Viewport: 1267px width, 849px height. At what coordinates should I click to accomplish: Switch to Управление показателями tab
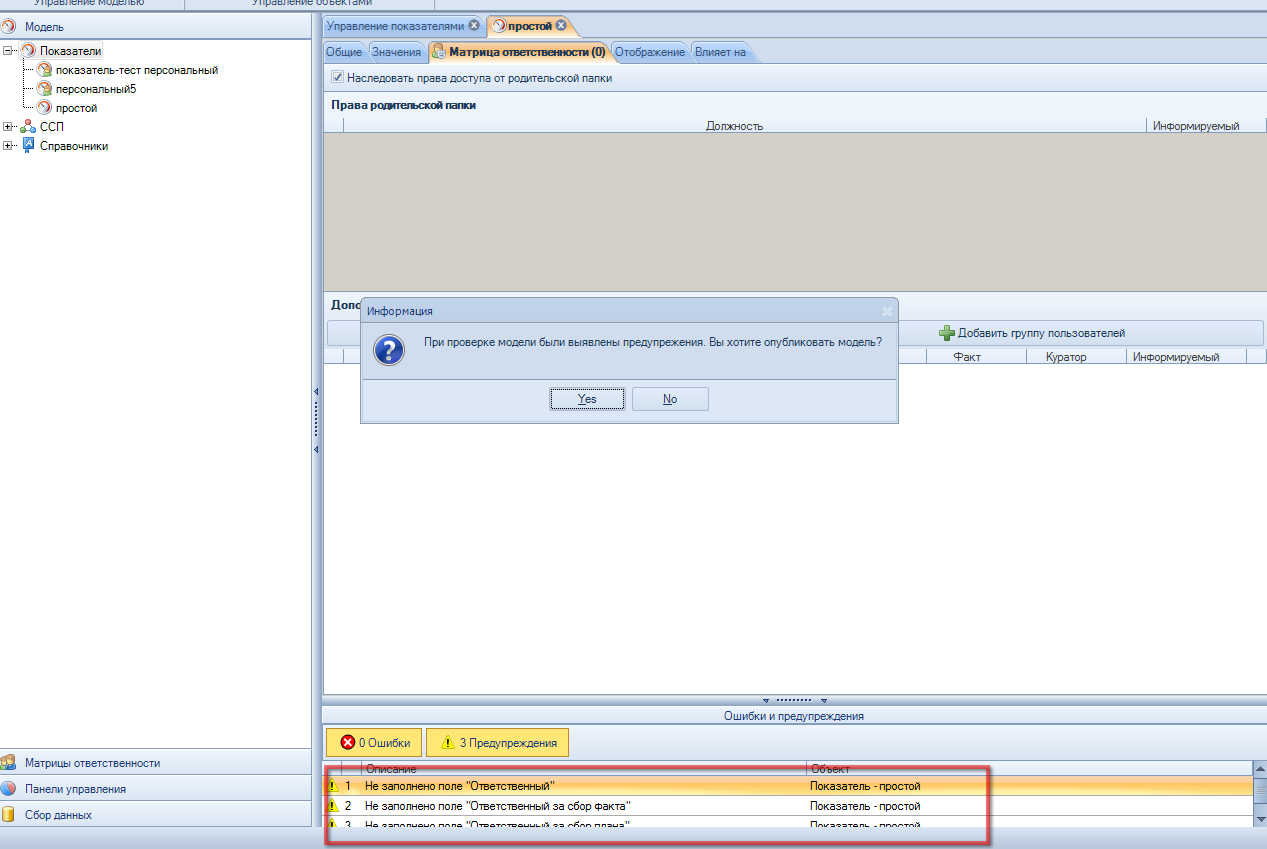pos(394,25)
